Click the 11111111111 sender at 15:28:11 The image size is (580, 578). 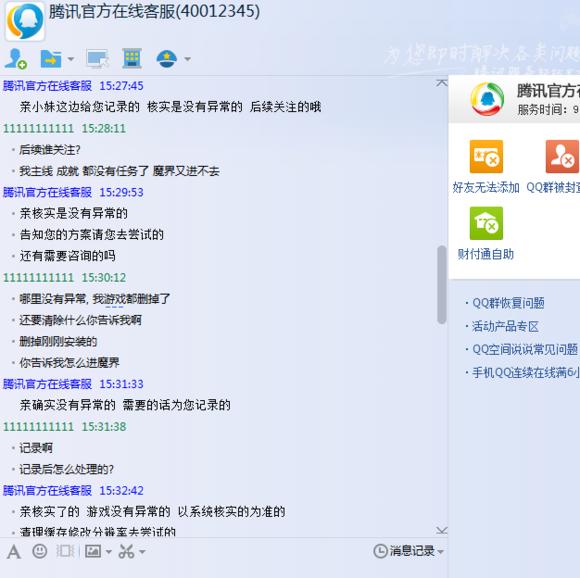(x=38, y=129)
